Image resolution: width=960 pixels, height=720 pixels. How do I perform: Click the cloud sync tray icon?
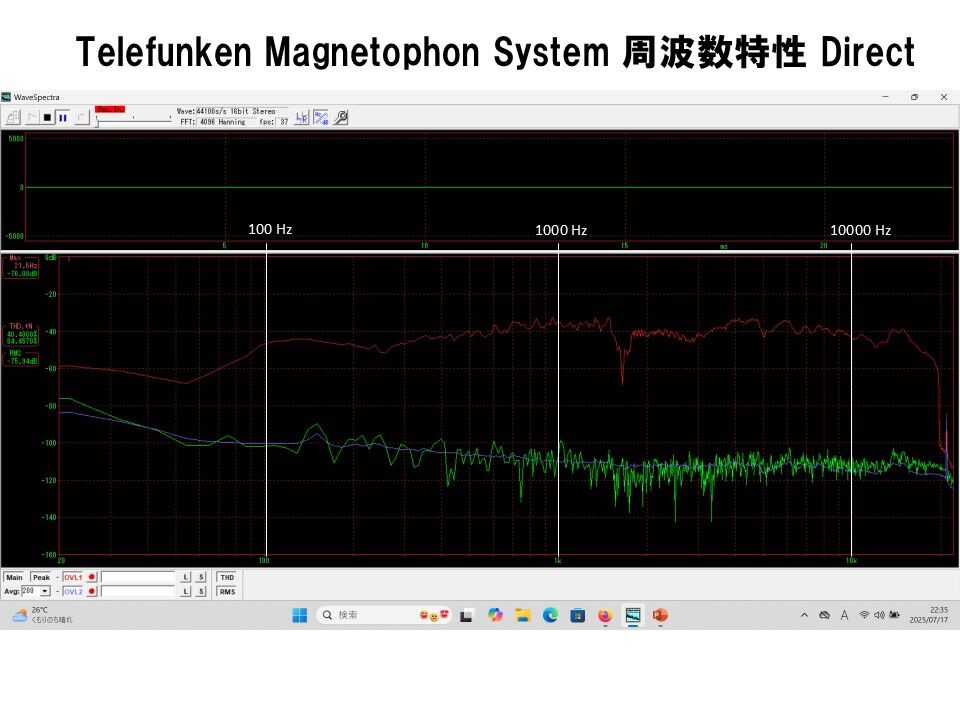click(x=824, y=615)
